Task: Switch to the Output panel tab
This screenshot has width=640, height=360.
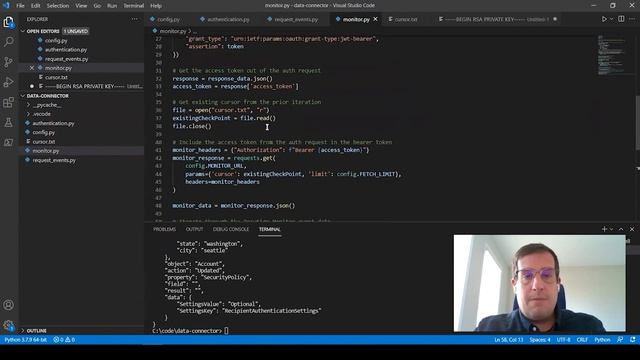Action: (x=194, y=229)
